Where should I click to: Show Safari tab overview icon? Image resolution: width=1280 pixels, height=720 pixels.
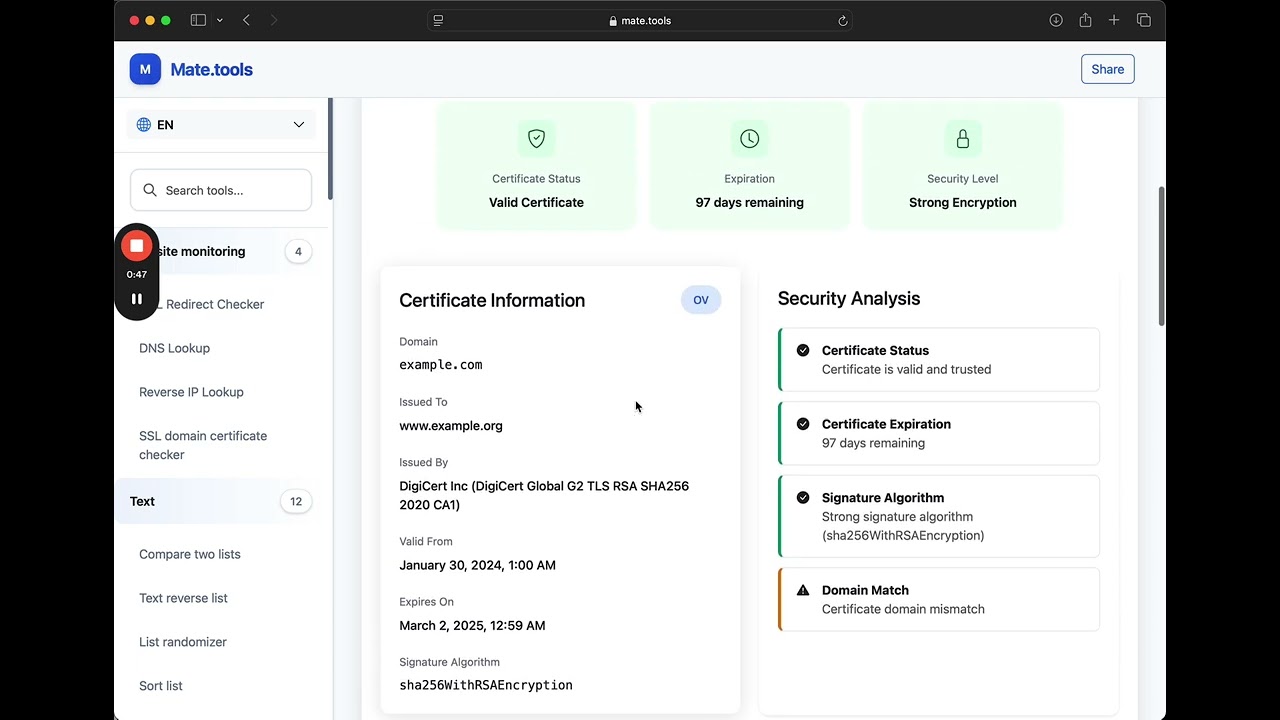(1144, 20)
